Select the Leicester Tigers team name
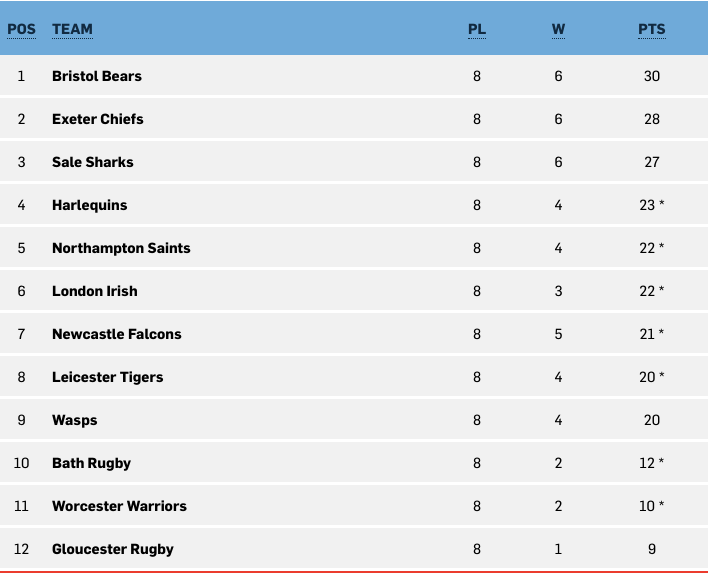The width and height of the screenshot is (708, 573). 107,377
